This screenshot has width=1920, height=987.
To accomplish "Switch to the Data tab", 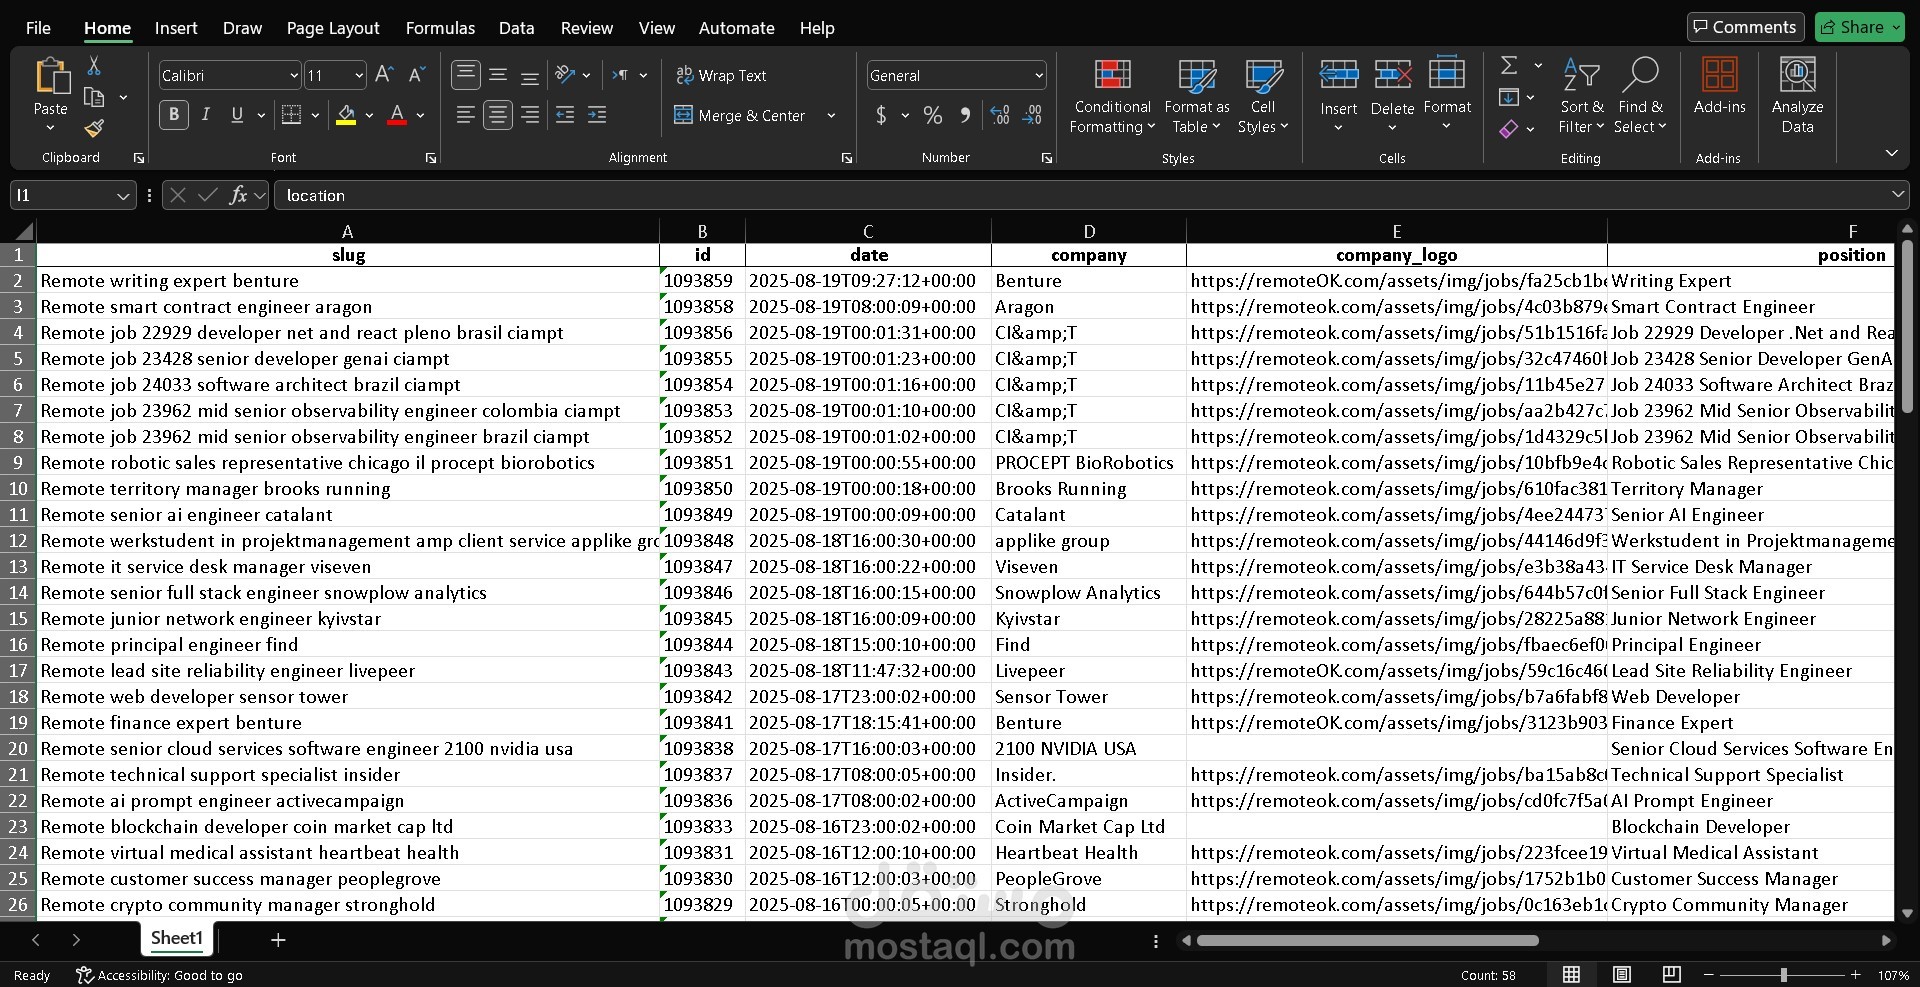I will tap(516, 28).
